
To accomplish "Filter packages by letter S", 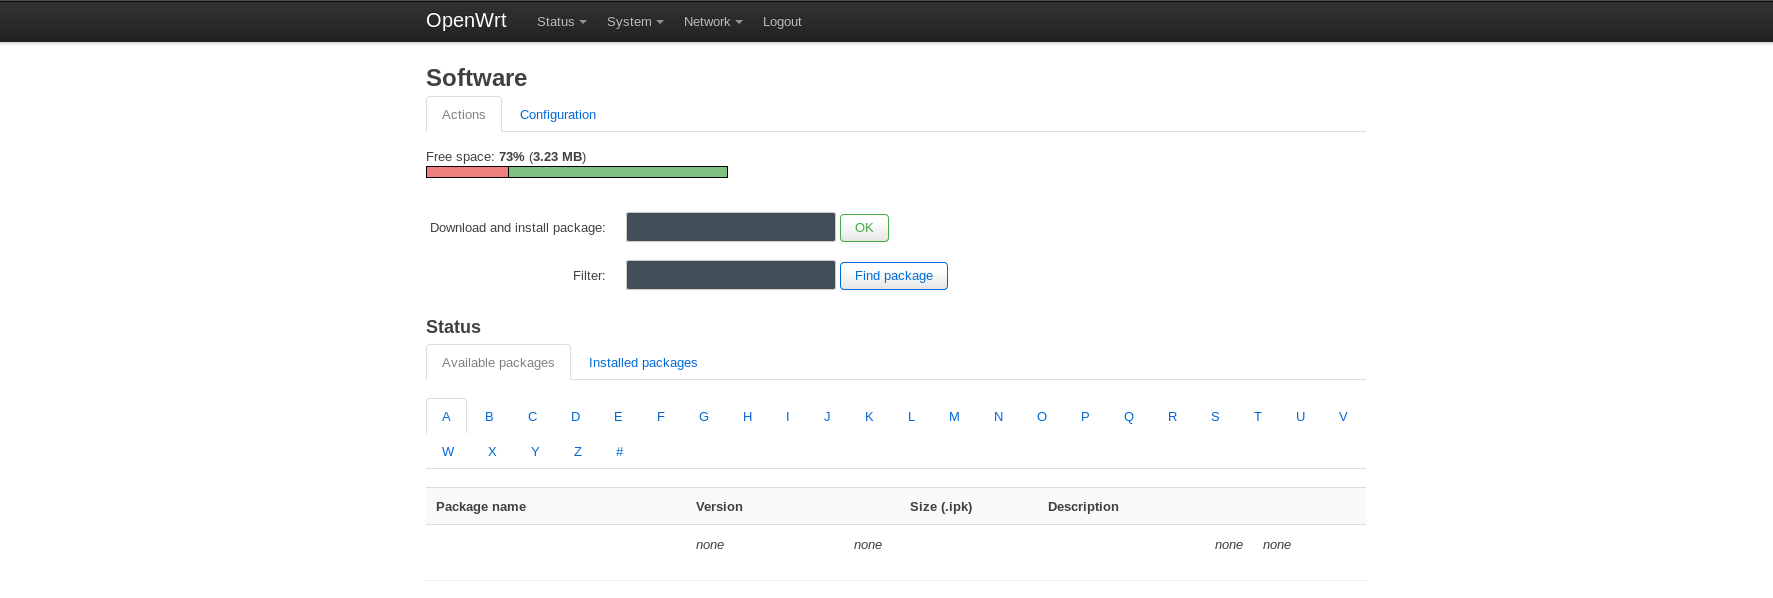I will pyautogui.click(x=1215, y=417).
